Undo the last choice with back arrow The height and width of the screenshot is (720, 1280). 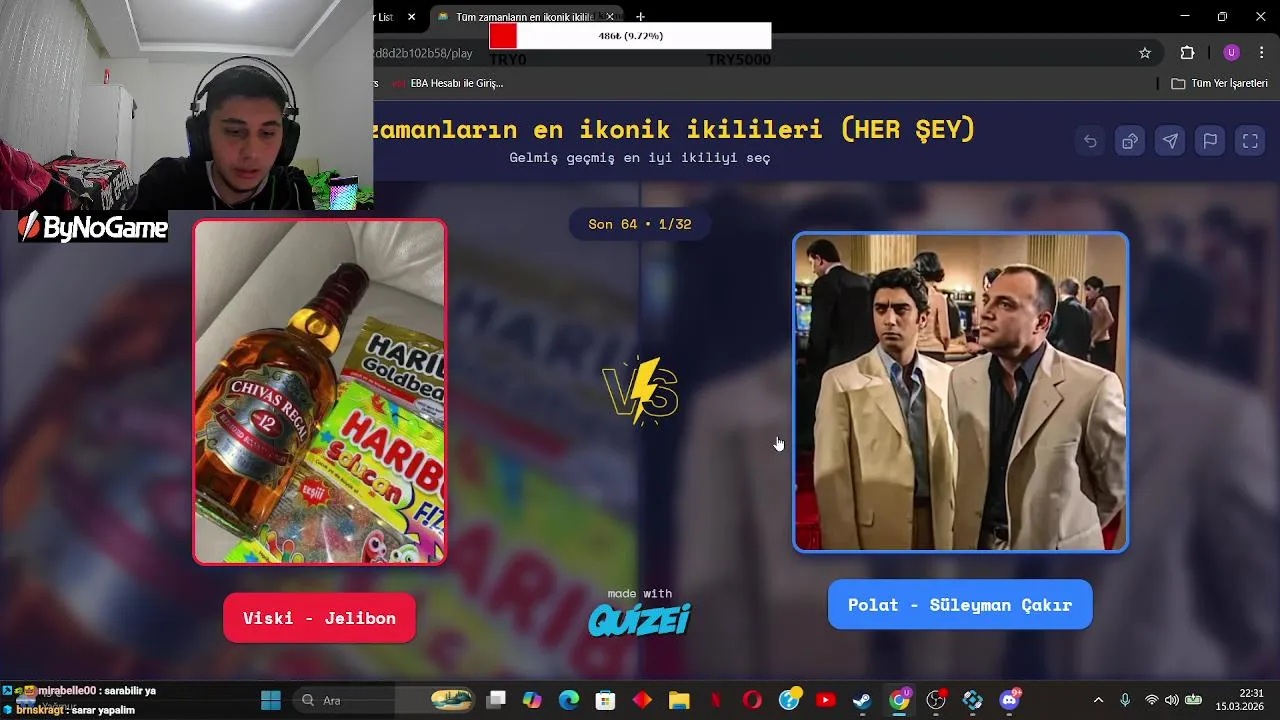[x=1090, y=141]
